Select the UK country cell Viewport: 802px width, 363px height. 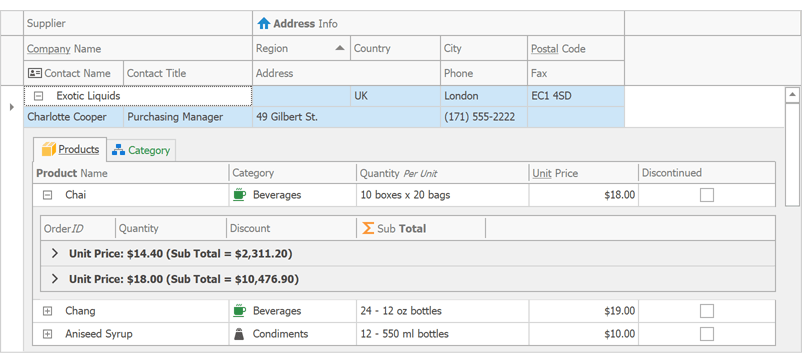click(x=395, y=96)
